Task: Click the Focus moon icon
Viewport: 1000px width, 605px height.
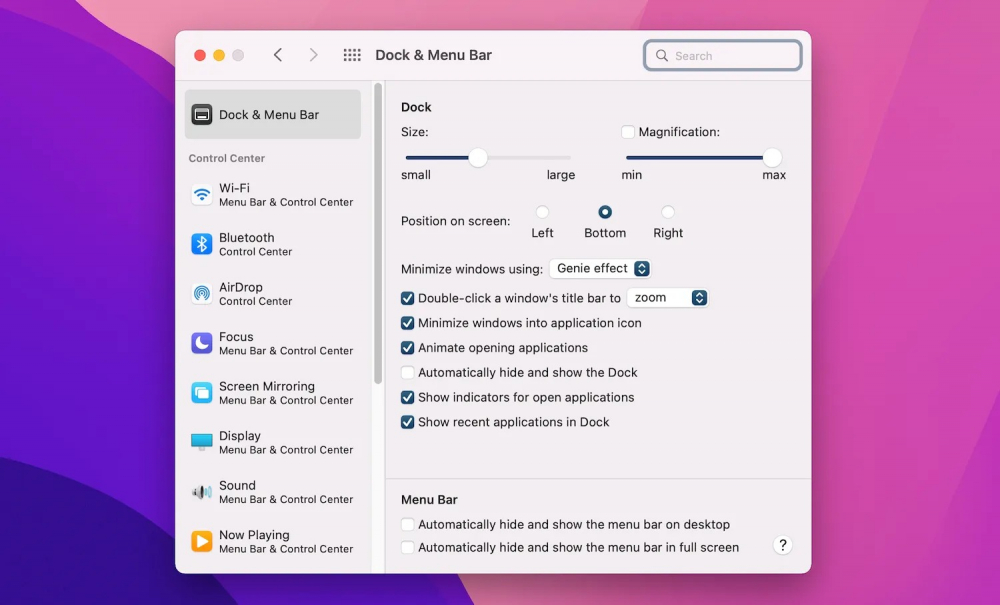Action: pyautogui.click(x=202, y=343)
